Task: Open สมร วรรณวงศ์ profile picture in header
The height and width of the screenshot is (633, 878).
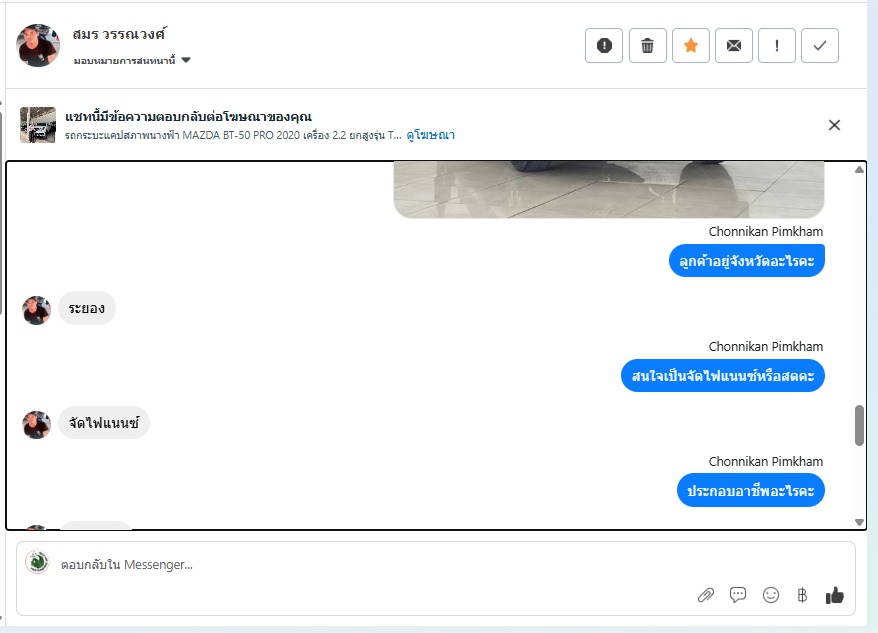Action: (x=38, y=45)
